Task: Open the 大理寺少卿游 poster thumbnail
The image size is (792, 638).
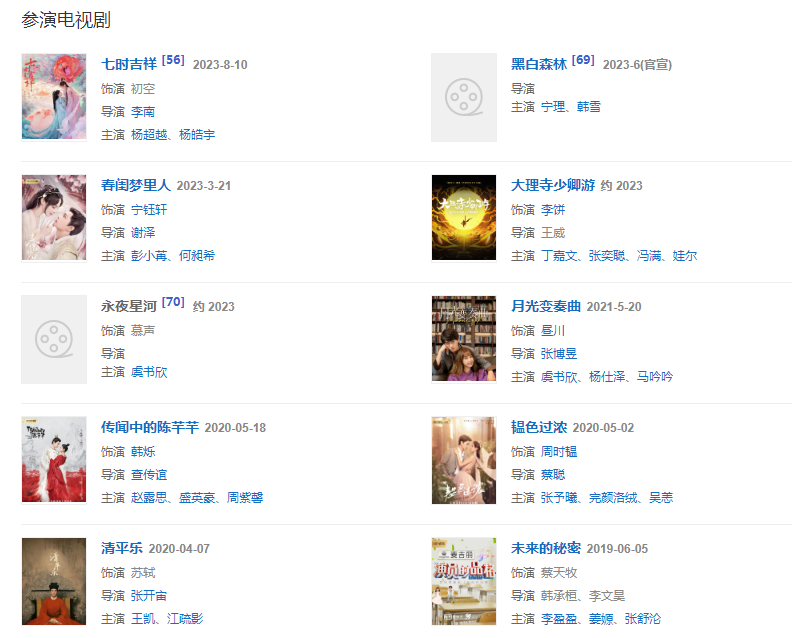Action: tap(464, 218)
